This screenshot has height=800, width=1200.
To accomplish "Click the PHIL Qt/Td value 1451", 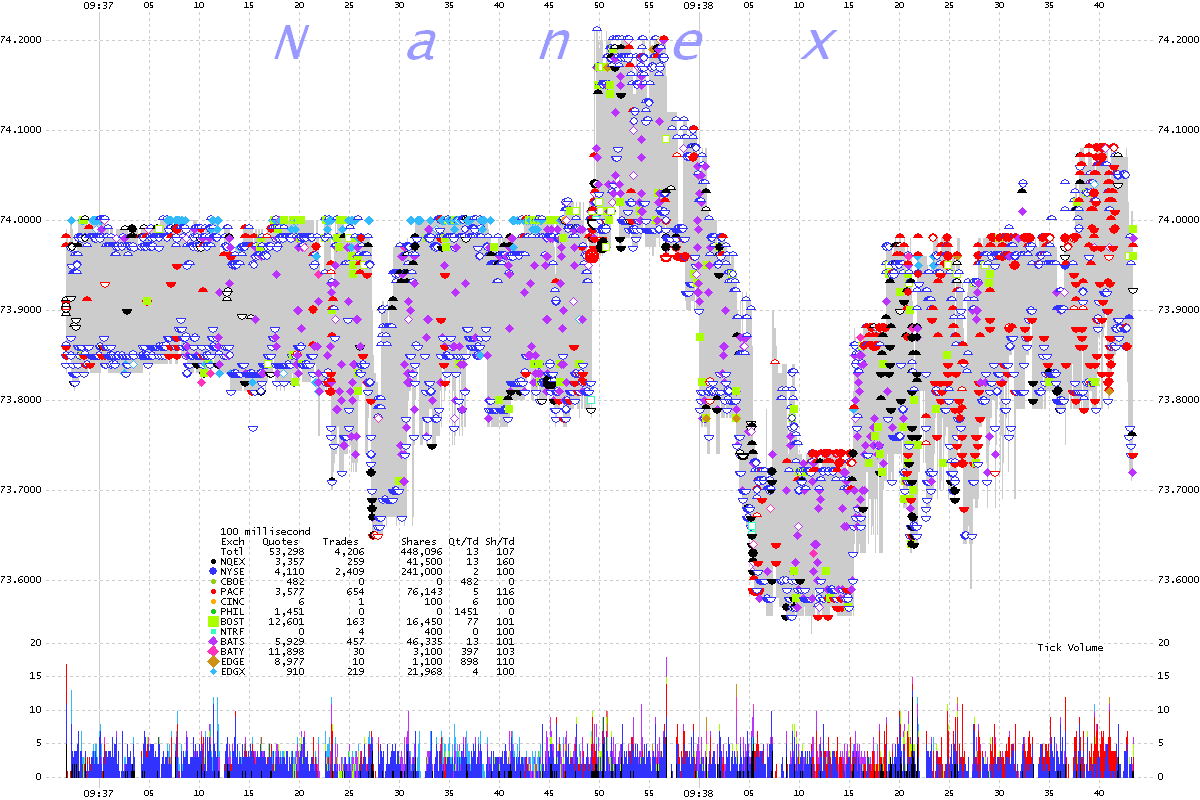I will click(x=466, y=611).
